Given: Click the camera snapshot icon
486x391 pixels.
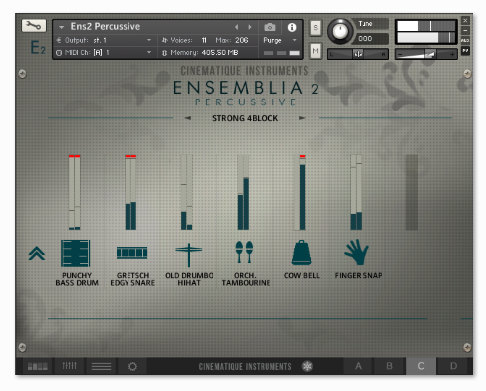Looking at the screenshot, I should tap(270, 27).
